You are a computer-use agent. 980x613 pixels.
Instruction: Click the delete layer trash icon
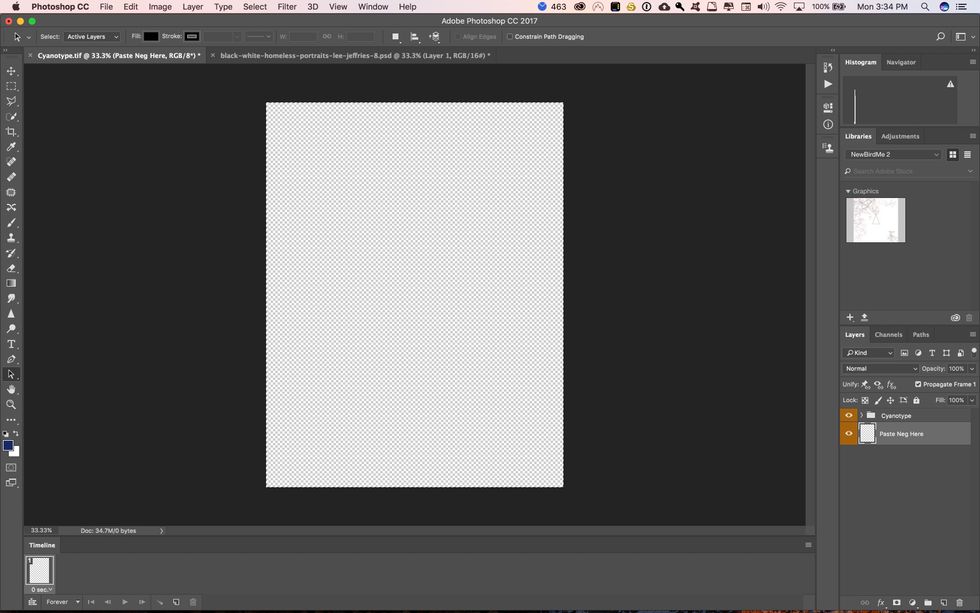pos(960,603)
